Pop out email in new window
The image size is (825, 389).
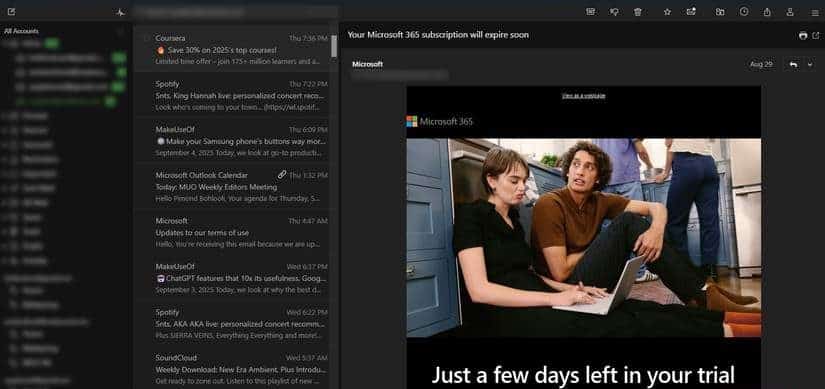(x=816, y=35)
